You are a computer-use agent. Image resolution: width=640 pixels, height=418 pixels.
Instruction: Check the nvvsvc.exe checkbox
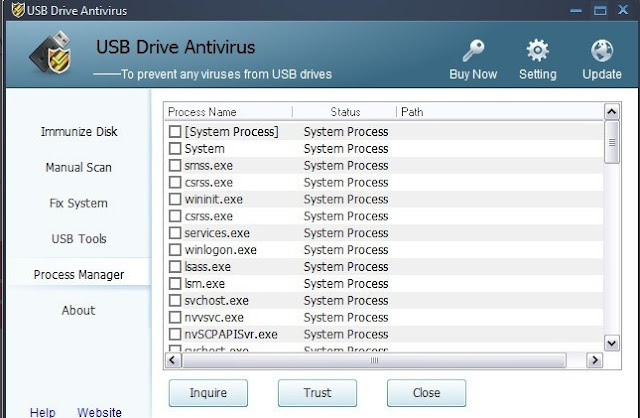[x=175, y=317]
